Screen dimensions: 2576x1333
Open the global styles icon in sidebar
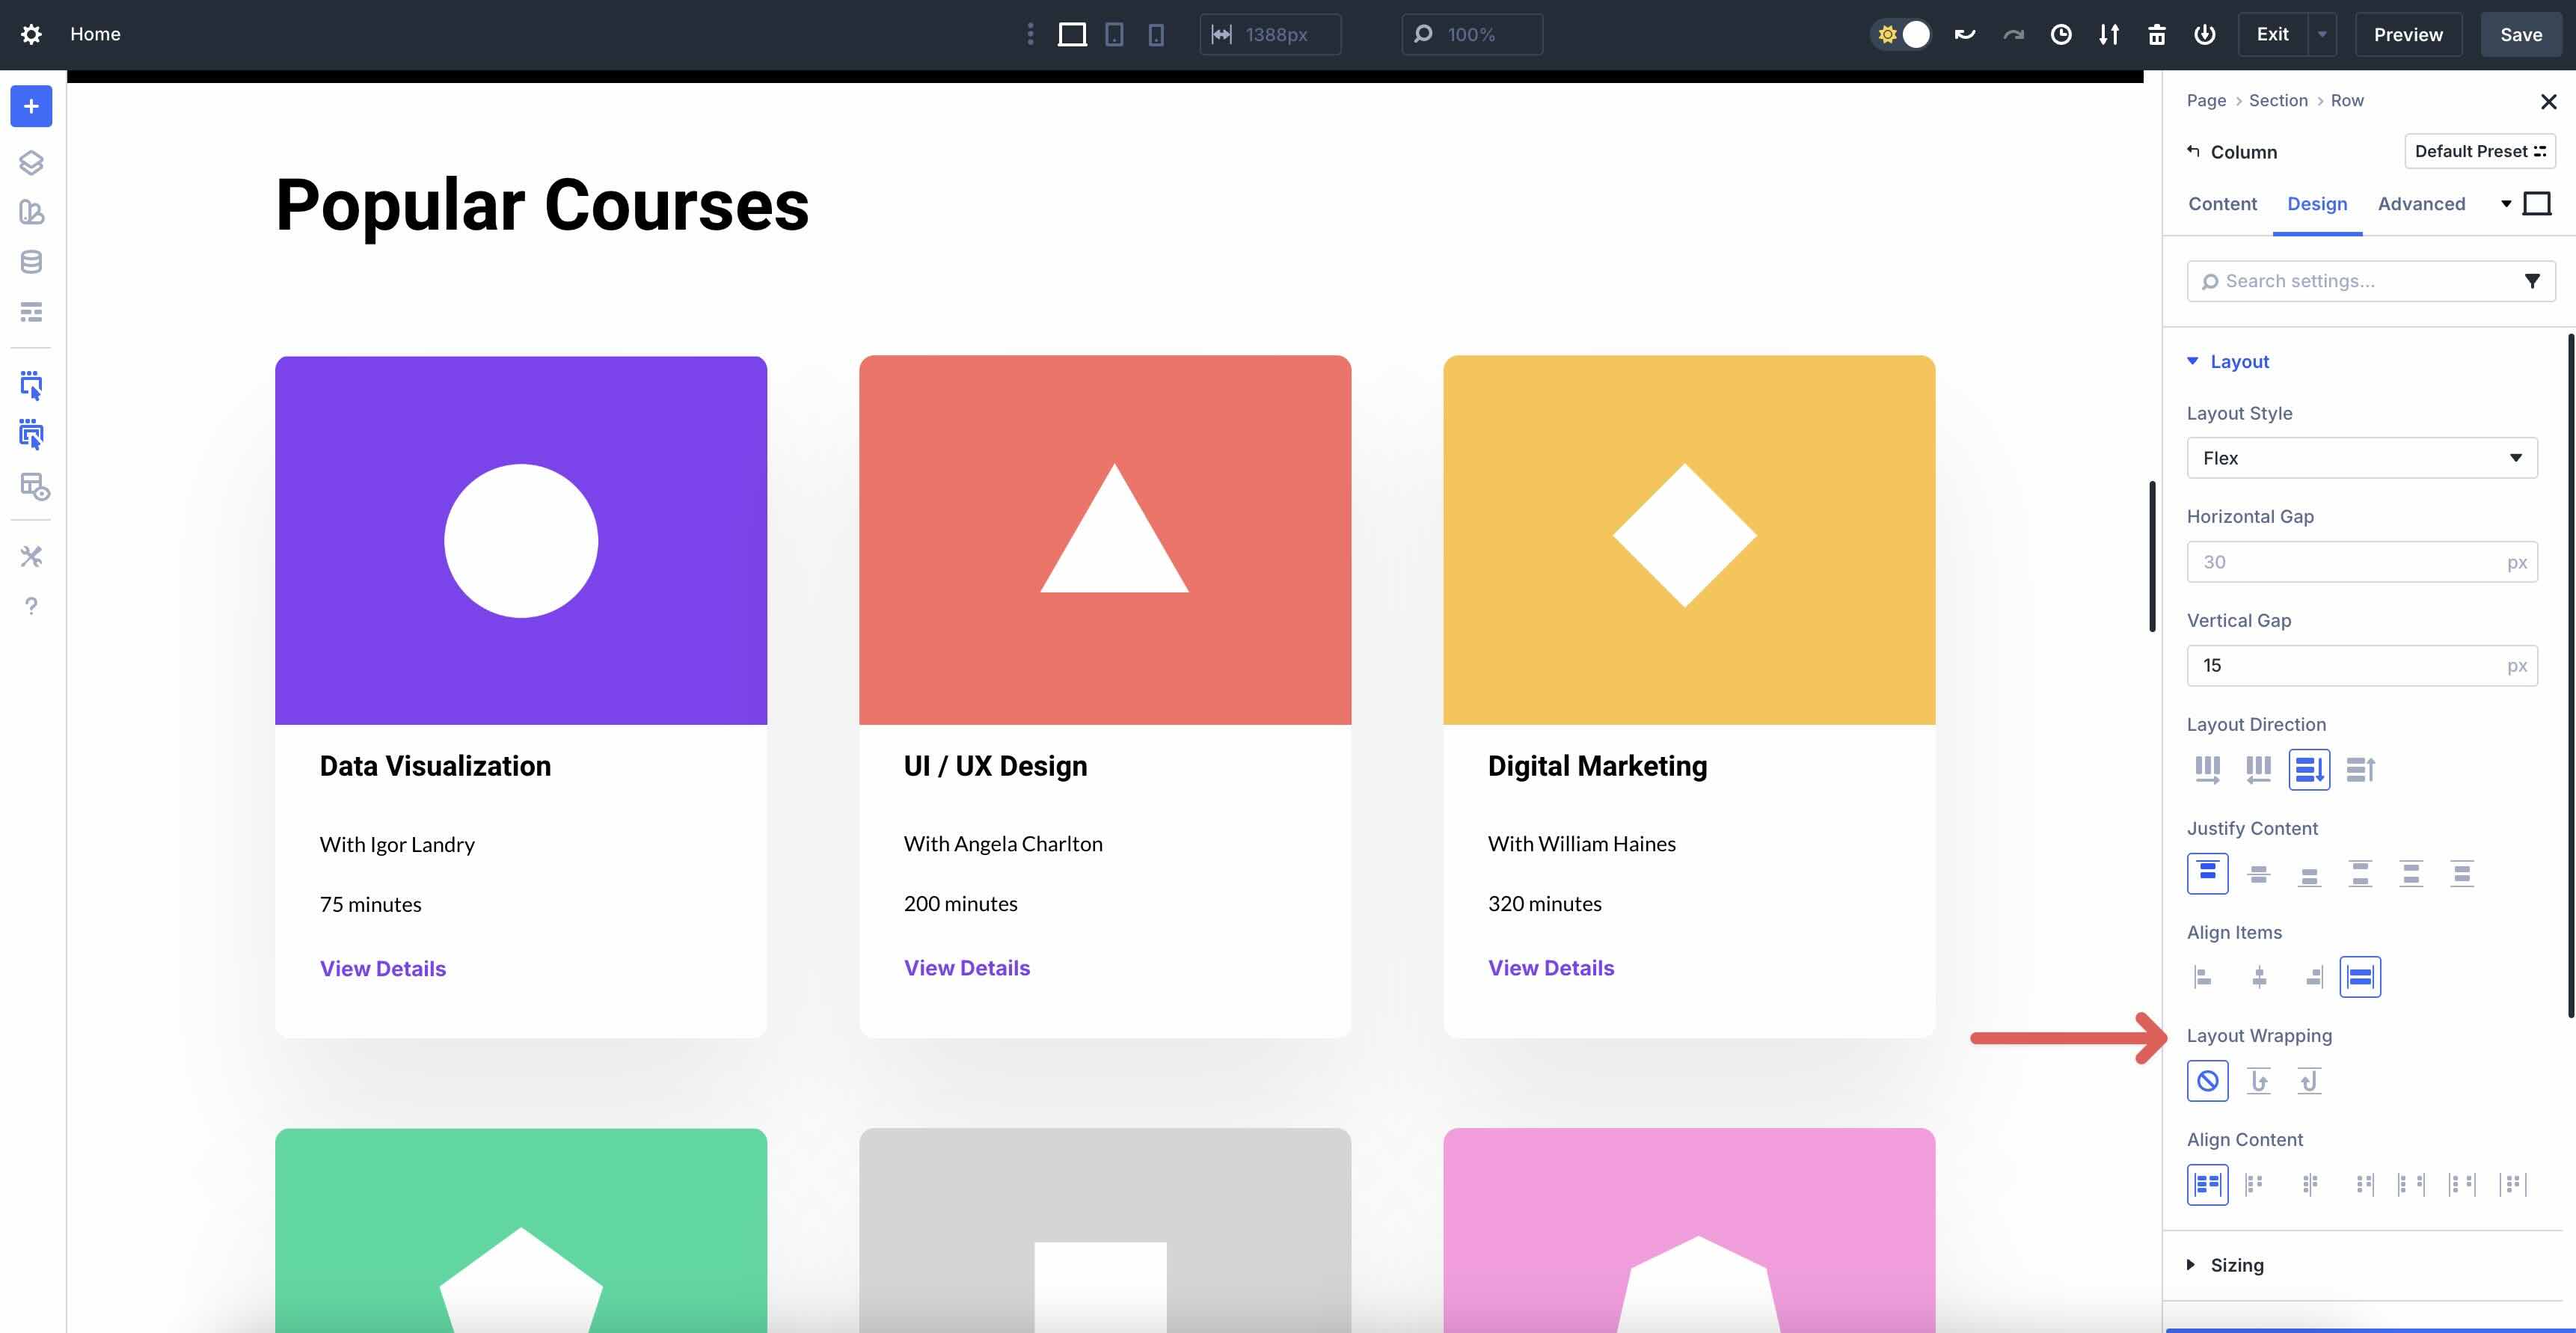(31, 213)
